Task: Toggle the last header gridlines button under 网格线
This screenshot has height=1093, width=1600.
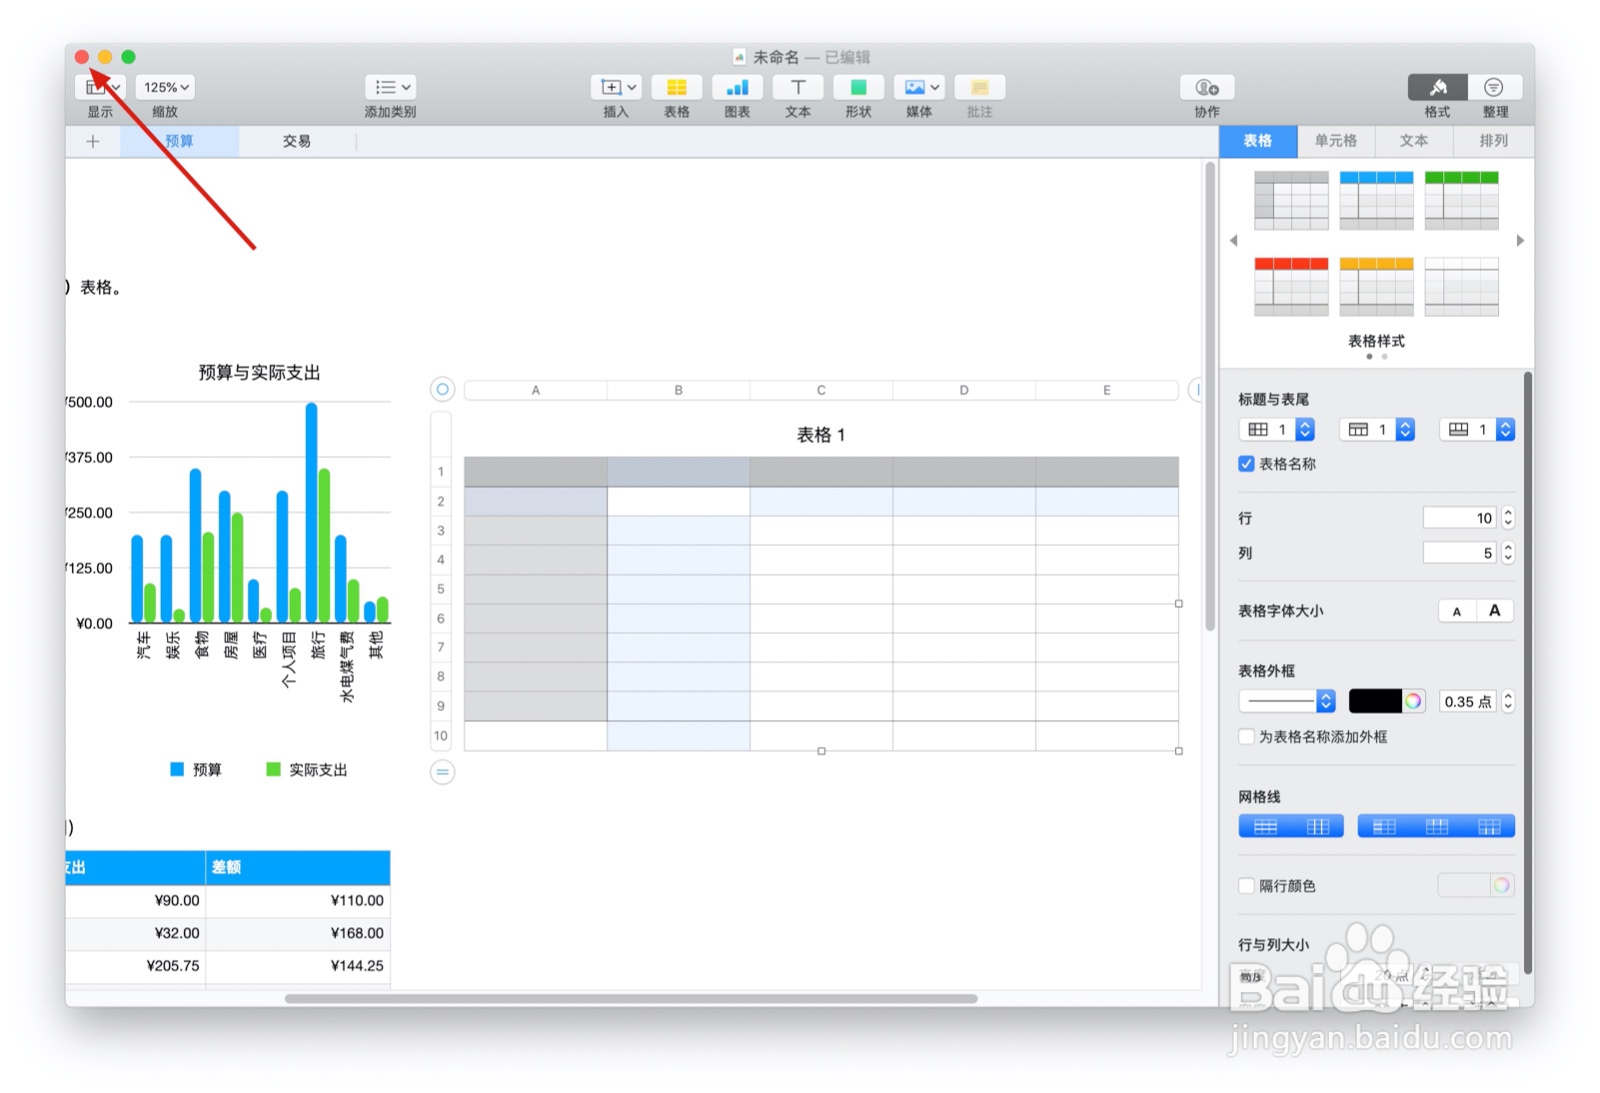Action: point(1489,826)
